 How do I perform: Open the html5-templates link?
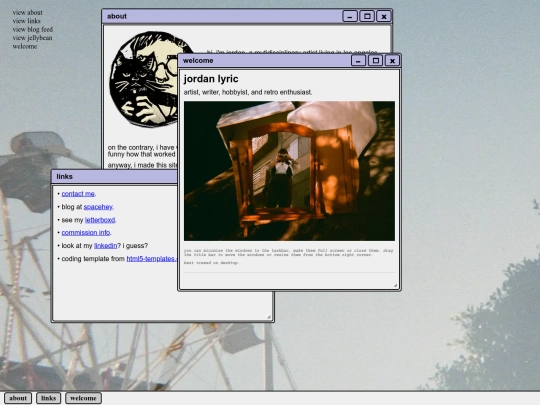pyautogui.click(x=152, y=259)
